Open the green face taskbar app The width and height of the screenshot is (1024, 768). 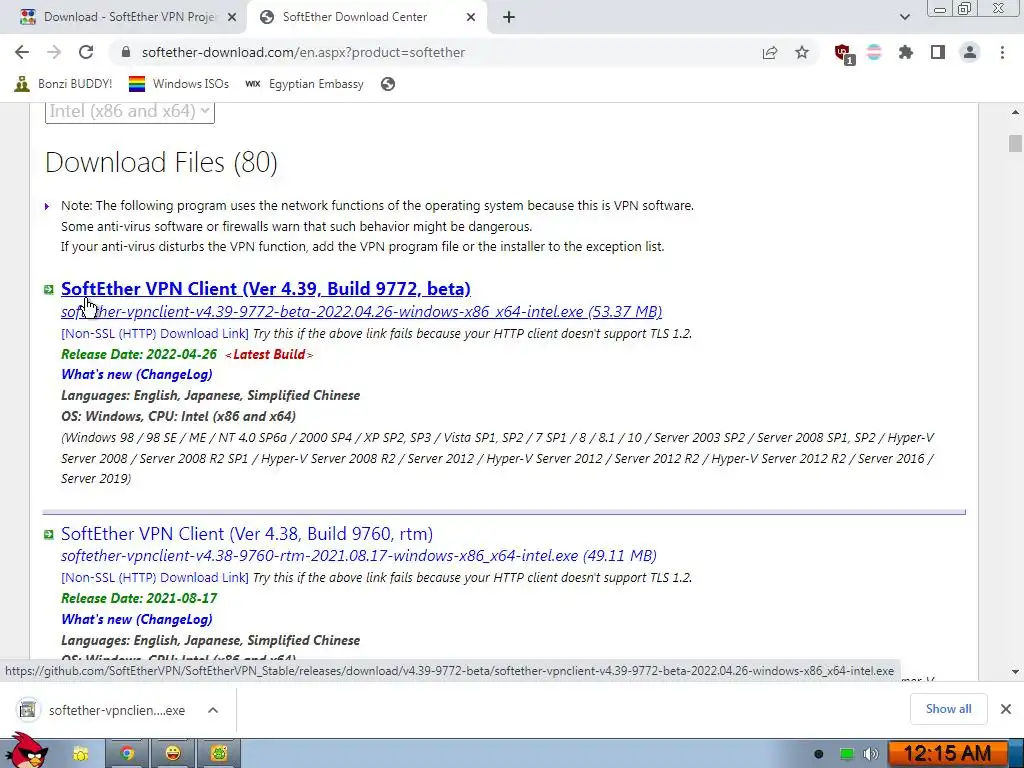click(219, 754)
